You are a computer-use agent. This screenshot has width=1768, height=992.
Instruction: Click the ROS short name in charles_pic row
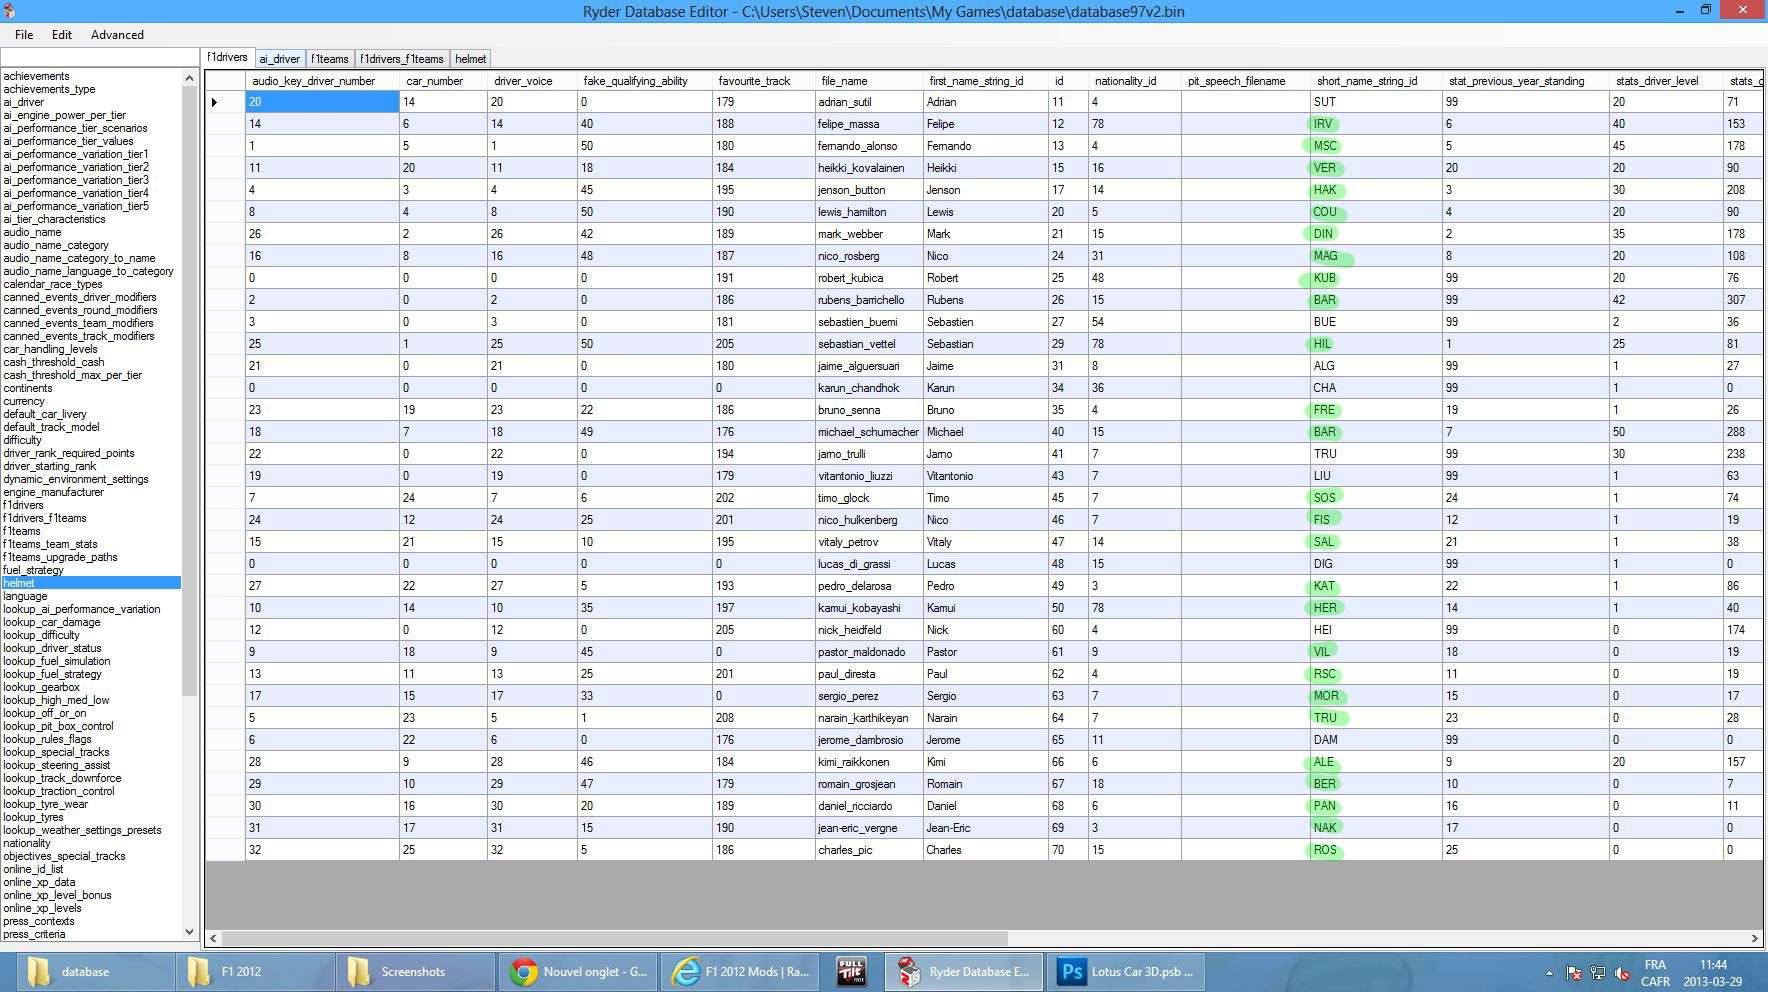1376,850
